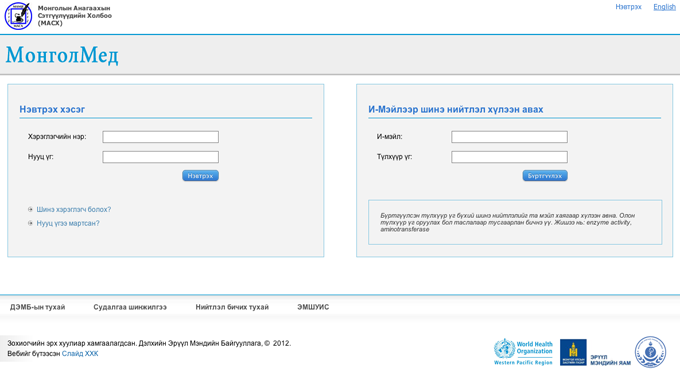Click the Нэвтрэх хэсэг section heading
Screen dimensions: 680x383
click(x=52, y=109)
